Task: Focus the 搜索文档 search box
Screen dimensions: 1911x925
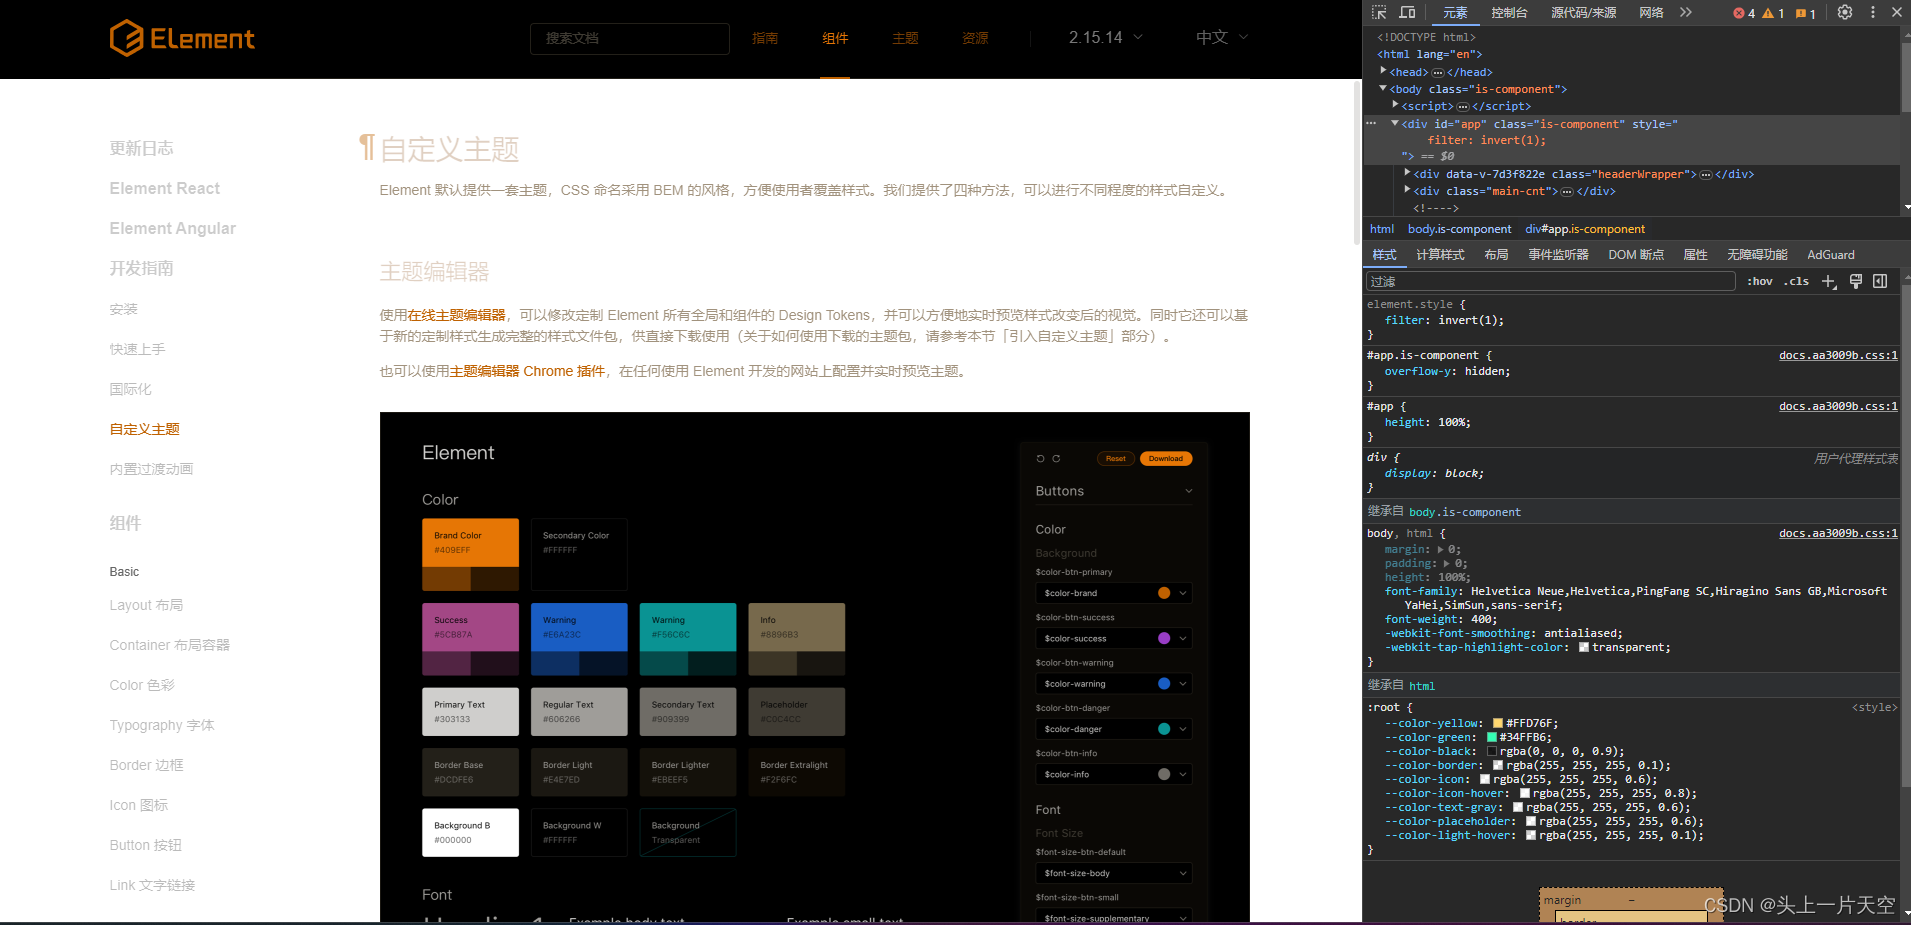Action: [x=629, y=38]
